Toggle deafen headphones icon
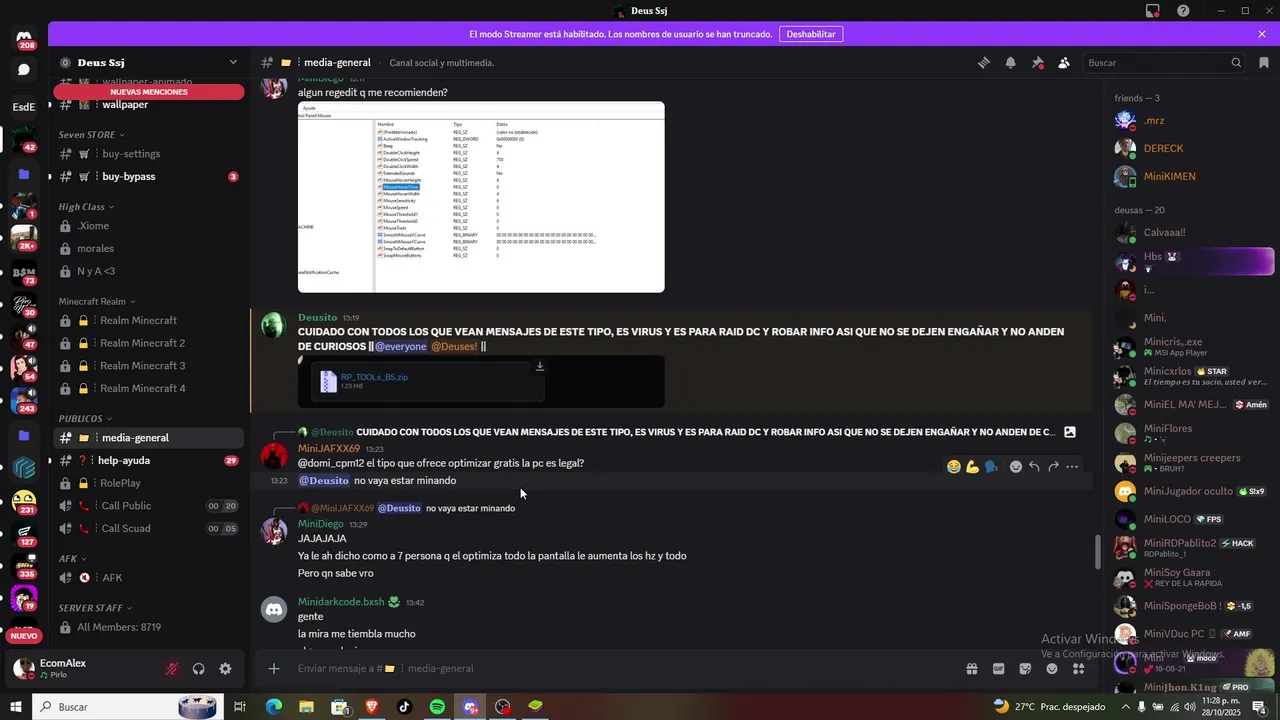 (x=199, y=669)
